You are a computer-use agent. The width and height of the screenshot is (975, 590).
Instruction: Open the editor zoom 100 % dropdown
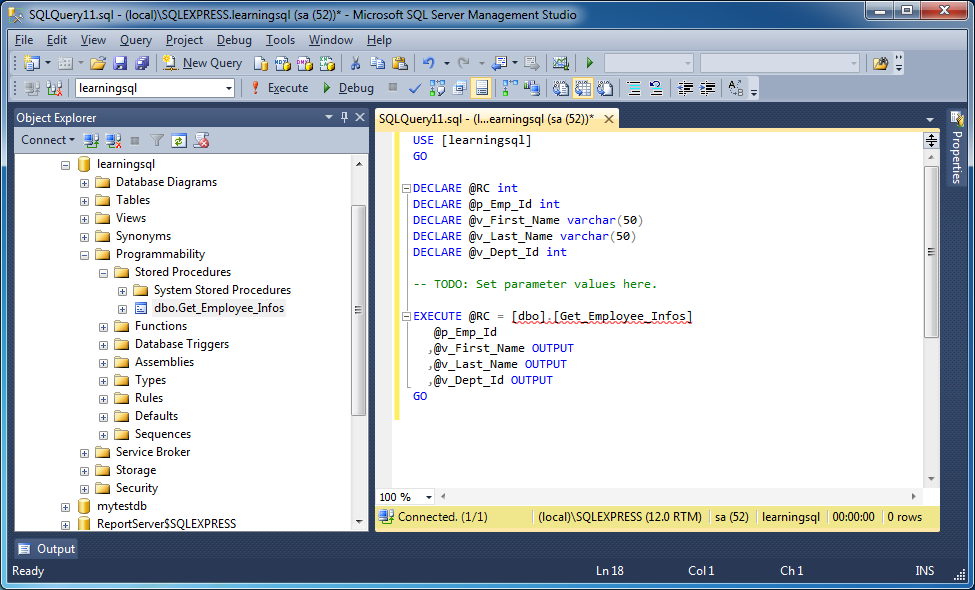428,497
